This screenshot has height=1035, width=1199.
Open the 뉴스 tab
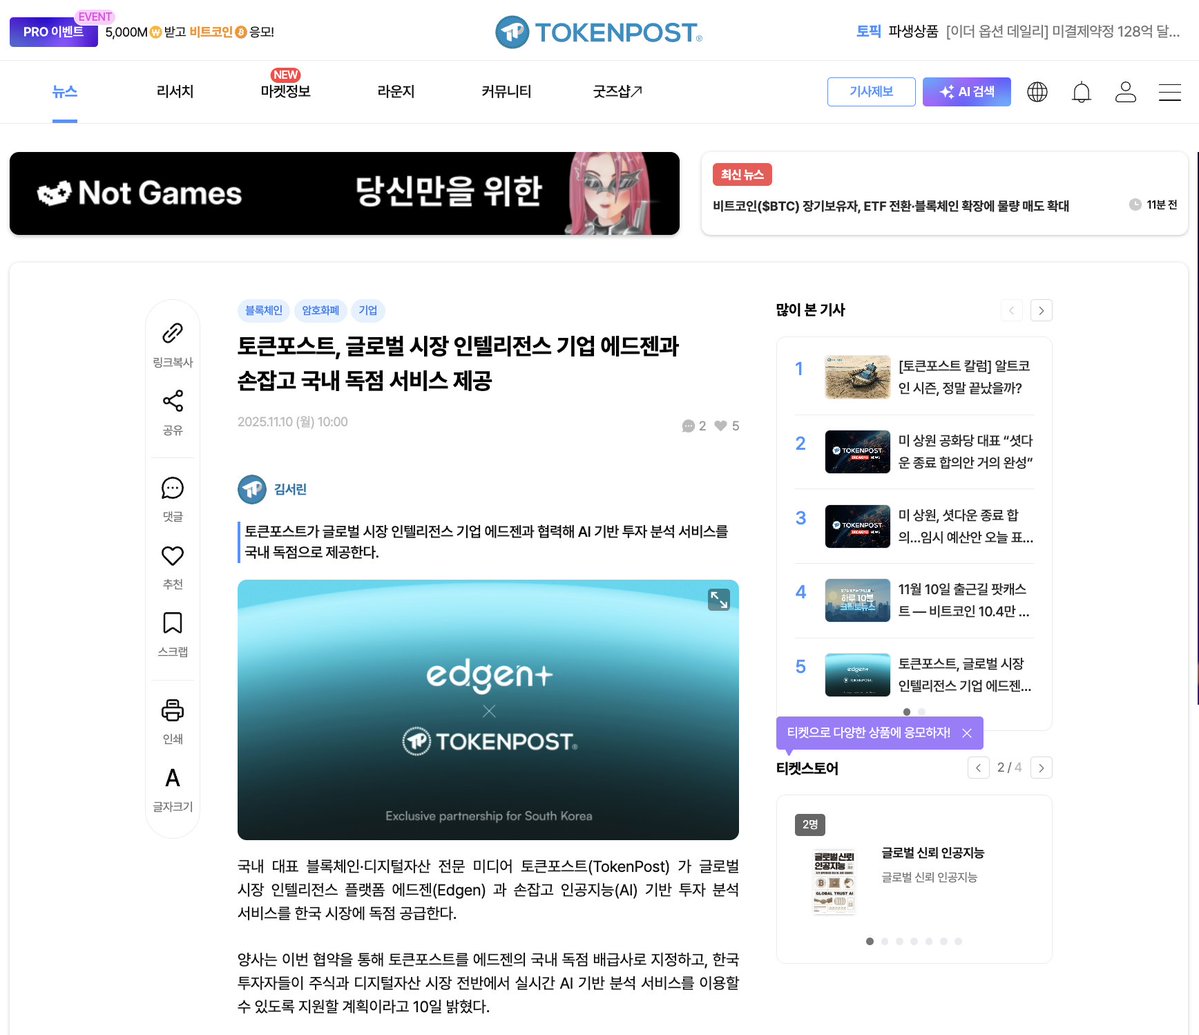pos(65,92)
